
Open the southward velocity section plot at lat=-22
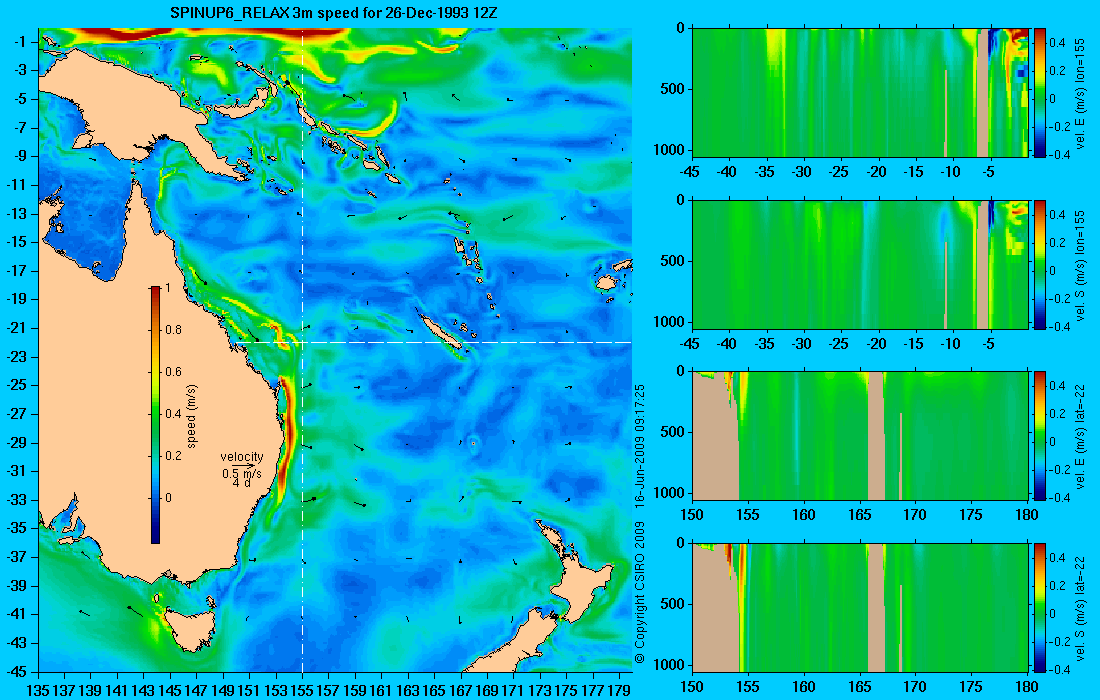point(860,607)
